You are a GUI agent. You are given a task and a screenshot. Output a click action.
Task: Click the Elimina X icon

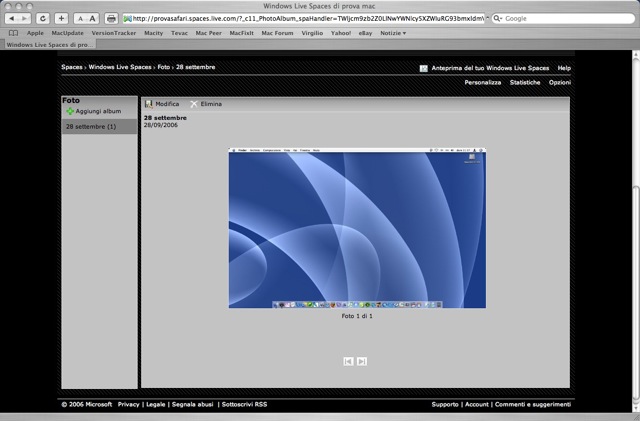pyautogui.click(x=194, y=104)
